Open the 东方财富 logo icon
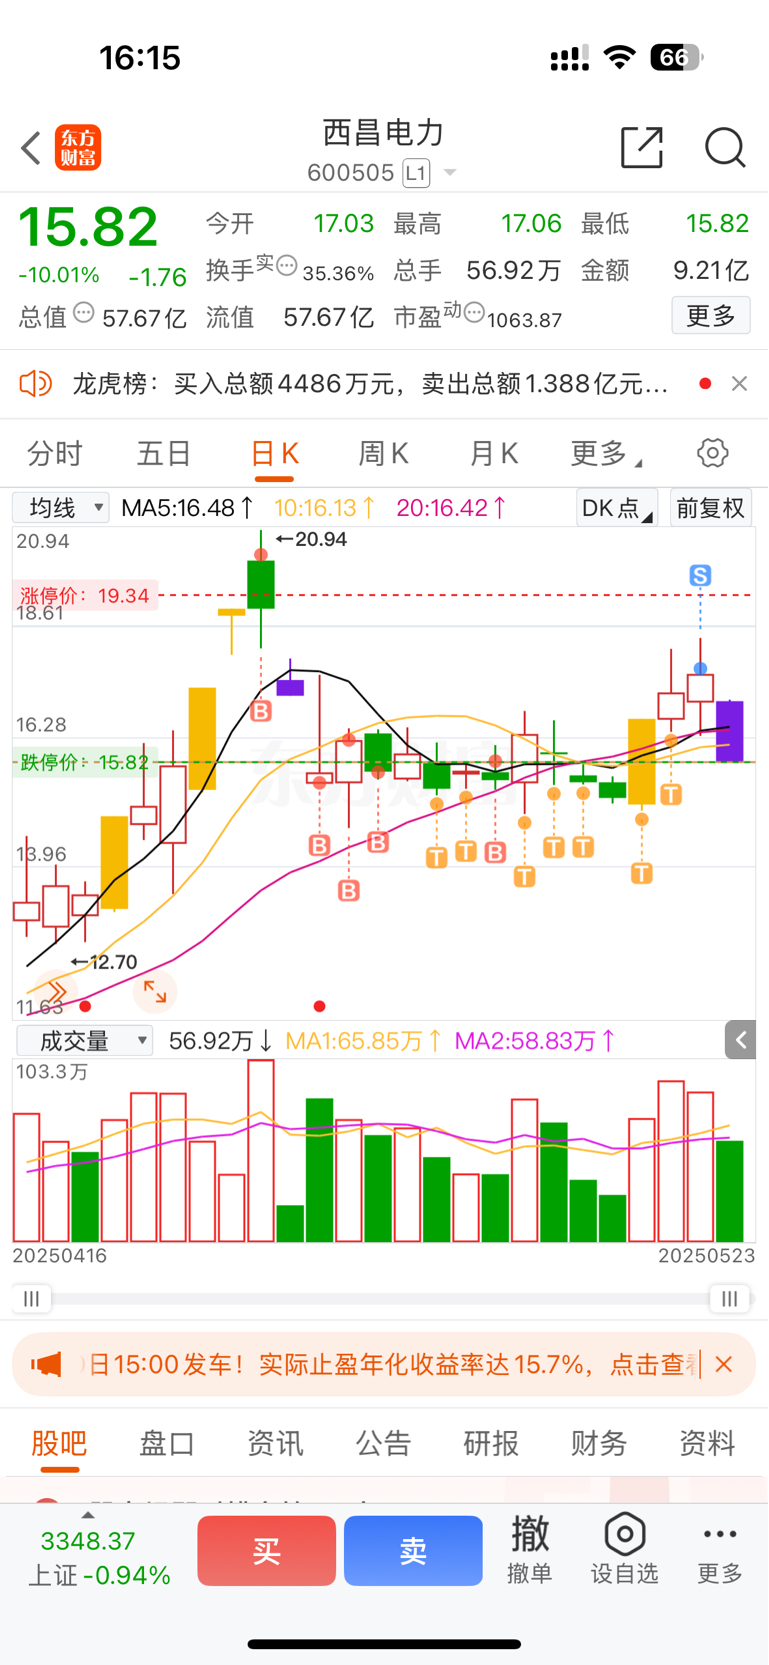769x1665 pixels. [x=78, y=148]
